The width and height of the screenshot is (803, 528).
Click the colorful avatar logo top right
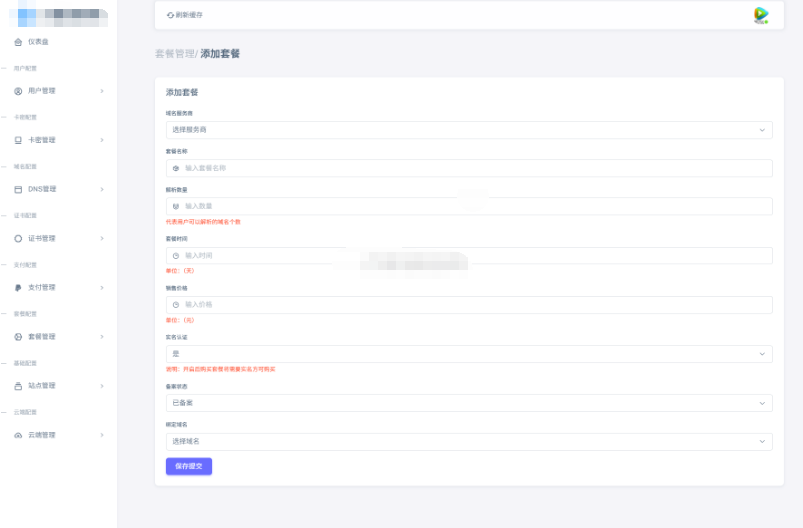(761, 15)
